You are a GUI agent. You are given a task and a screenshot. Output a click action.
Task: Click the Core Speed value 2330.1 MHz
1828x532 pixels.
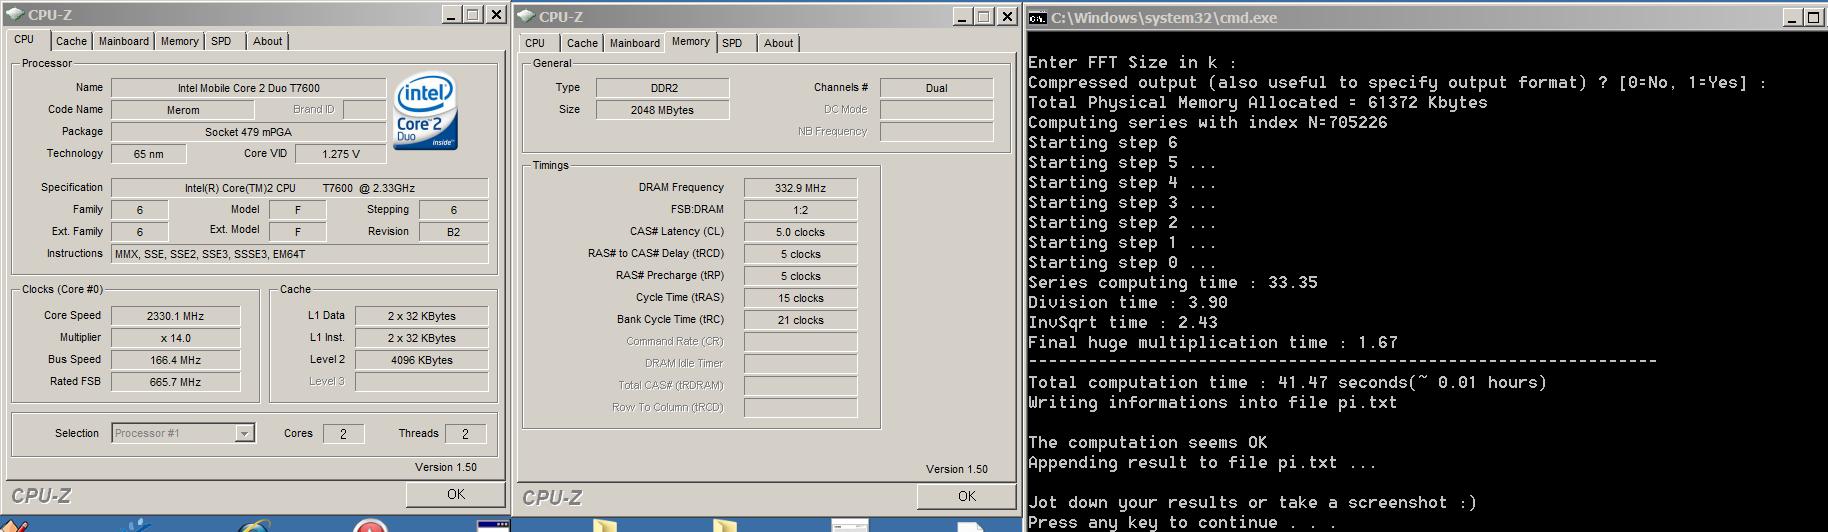(175, 316)
